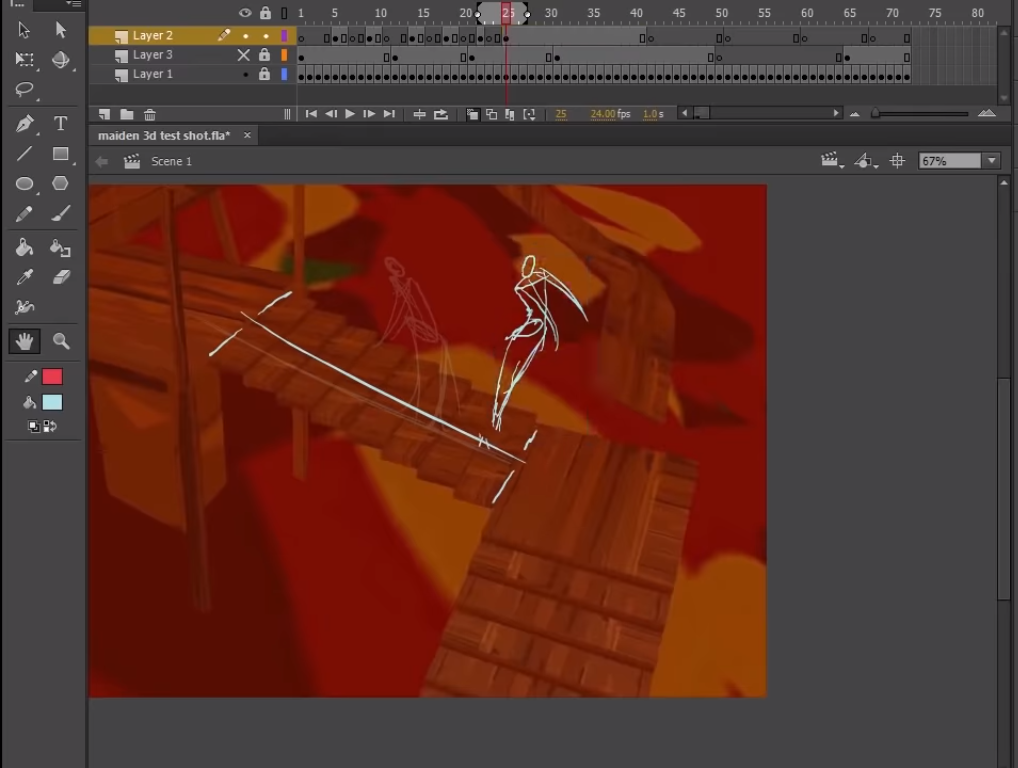Select Layer 3 in the timeline
The image size is (1018, 768).
pos(153,55)
